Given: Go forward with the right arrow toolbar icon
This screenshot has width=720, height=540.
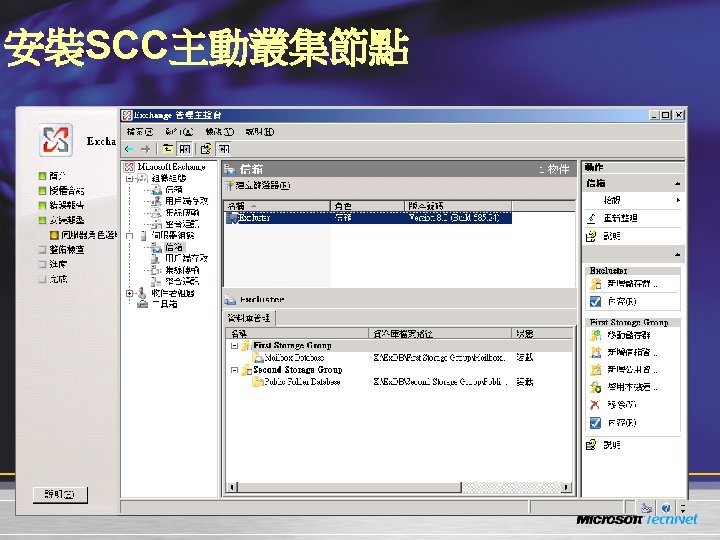Looking at the screenshot, I should click(x=146, y=149).
